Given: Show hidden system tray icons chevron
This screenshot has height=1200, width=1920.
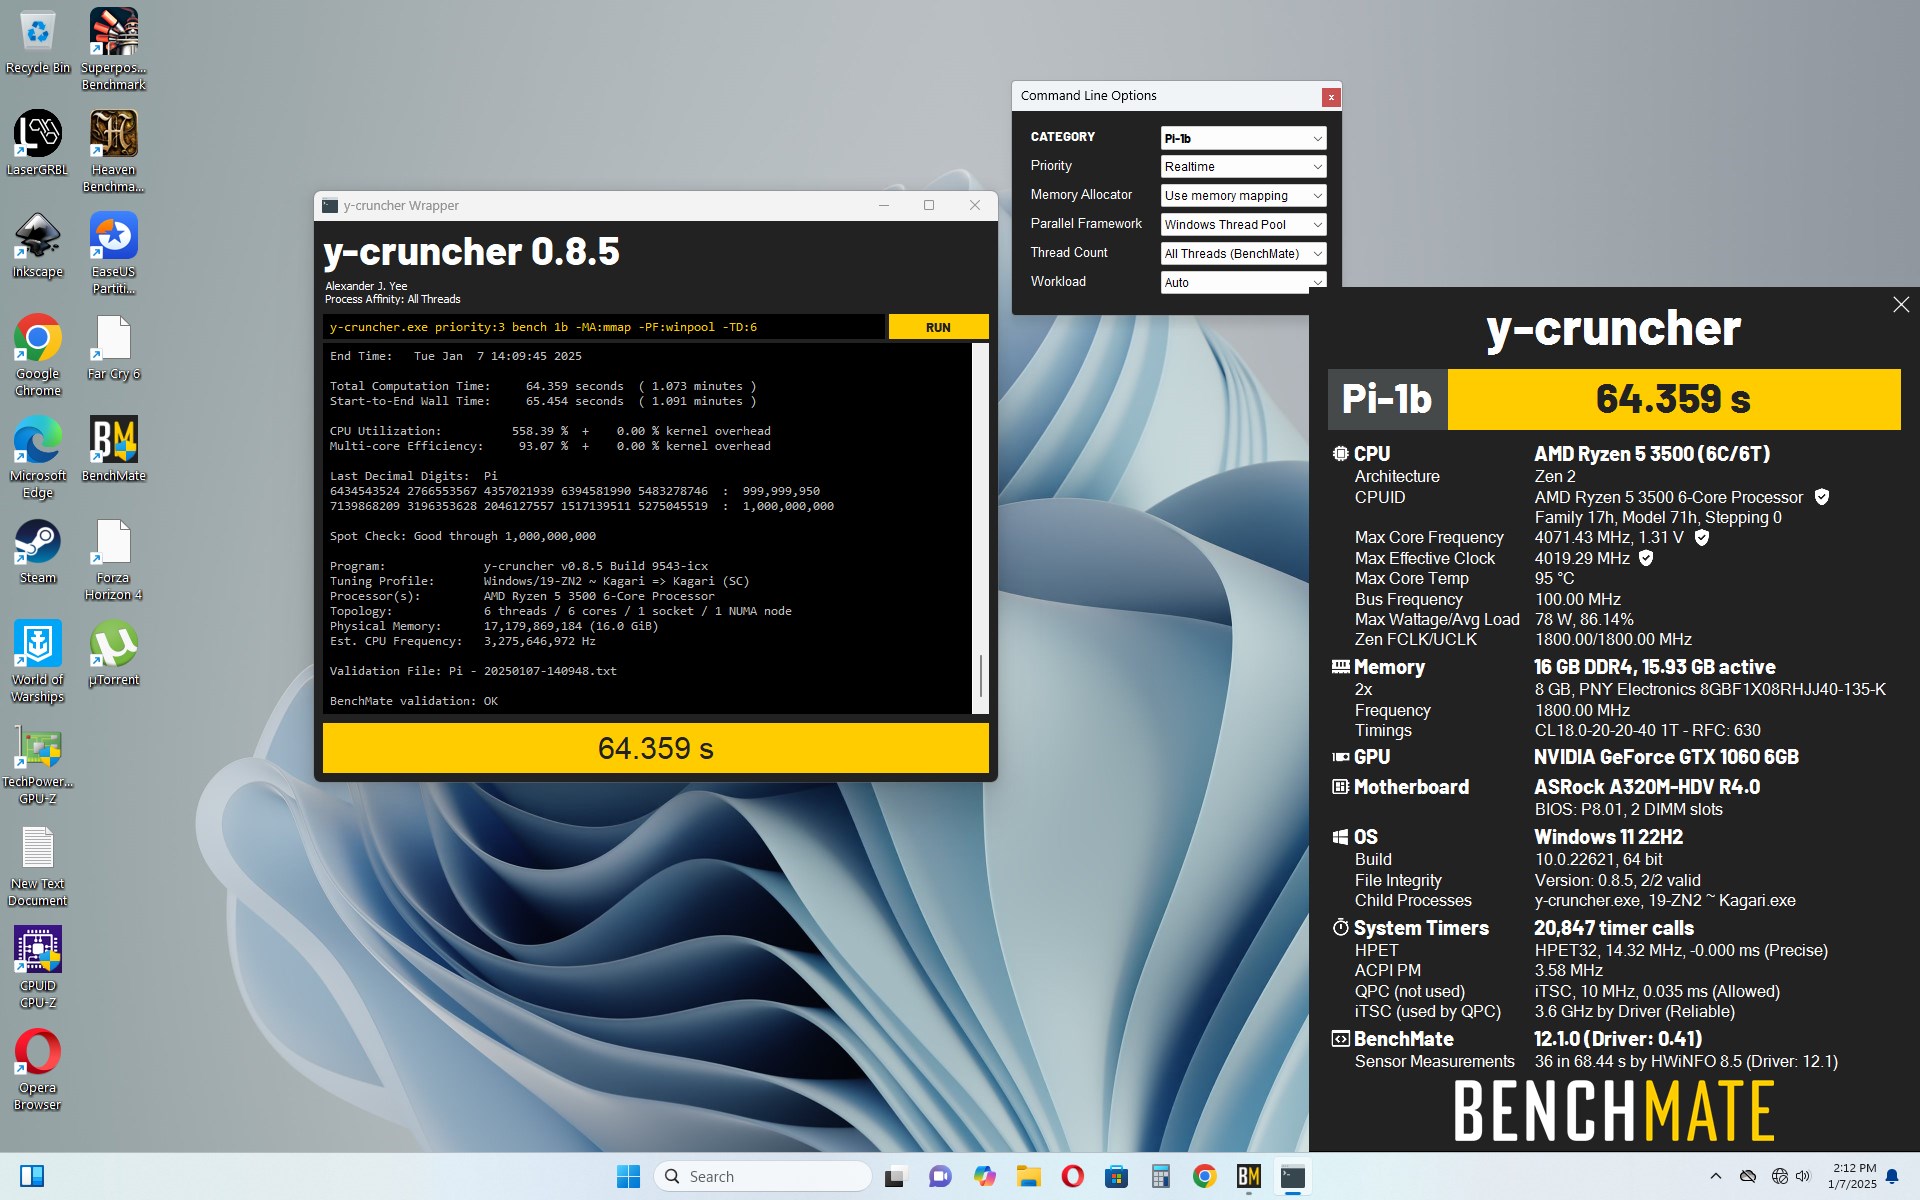Looking at the screenshot, I should coord(1715,1177).
